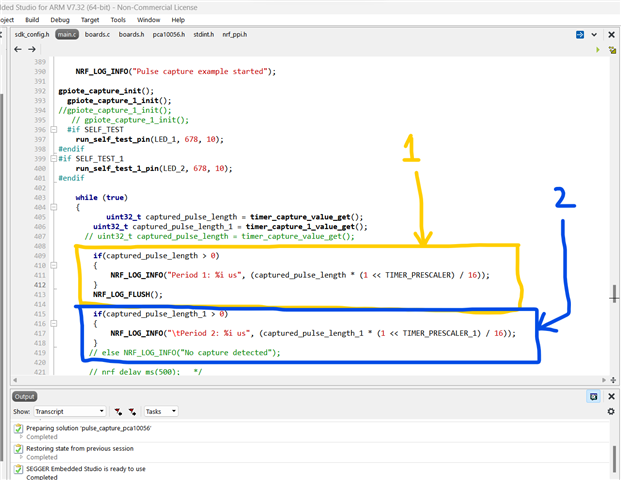
Task: Select the main.c editor tab
Action: pos(67,34)
